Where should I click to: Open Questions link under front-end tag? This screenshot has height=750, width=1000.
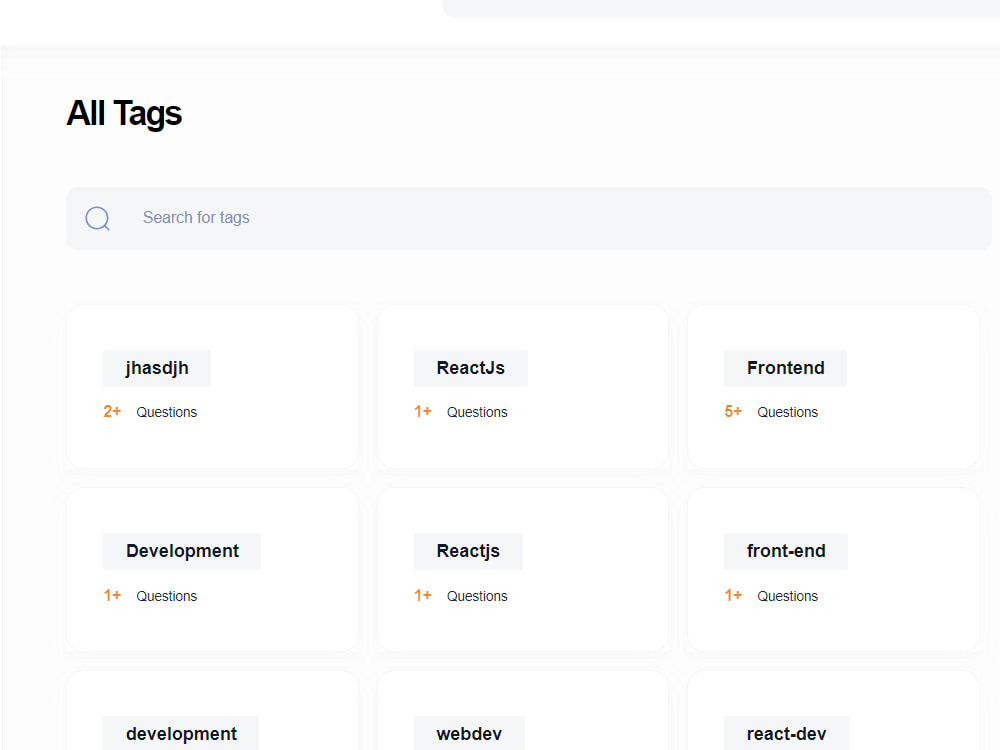(x=788, y=596)
